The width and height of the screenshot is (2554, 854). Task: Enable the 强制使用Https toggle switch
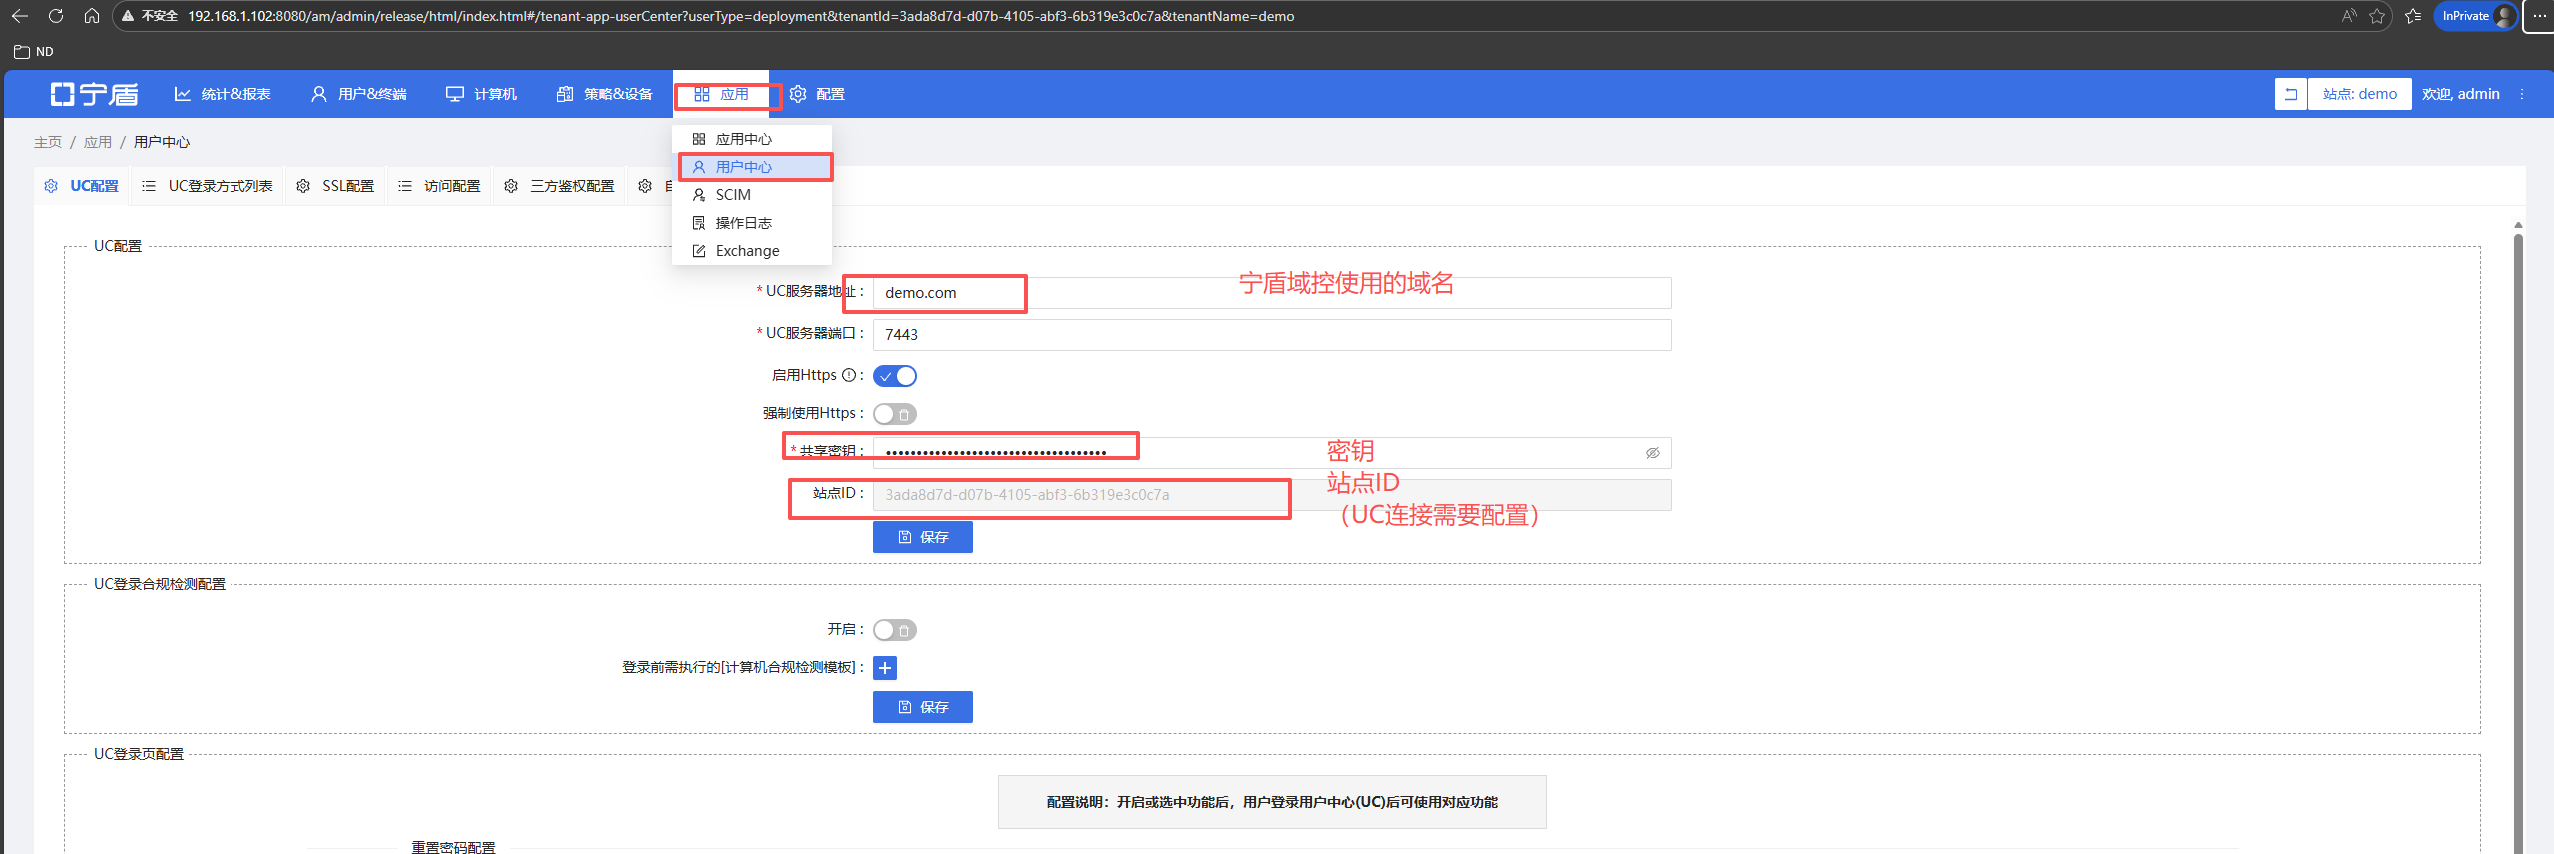(x=894, y=414)
